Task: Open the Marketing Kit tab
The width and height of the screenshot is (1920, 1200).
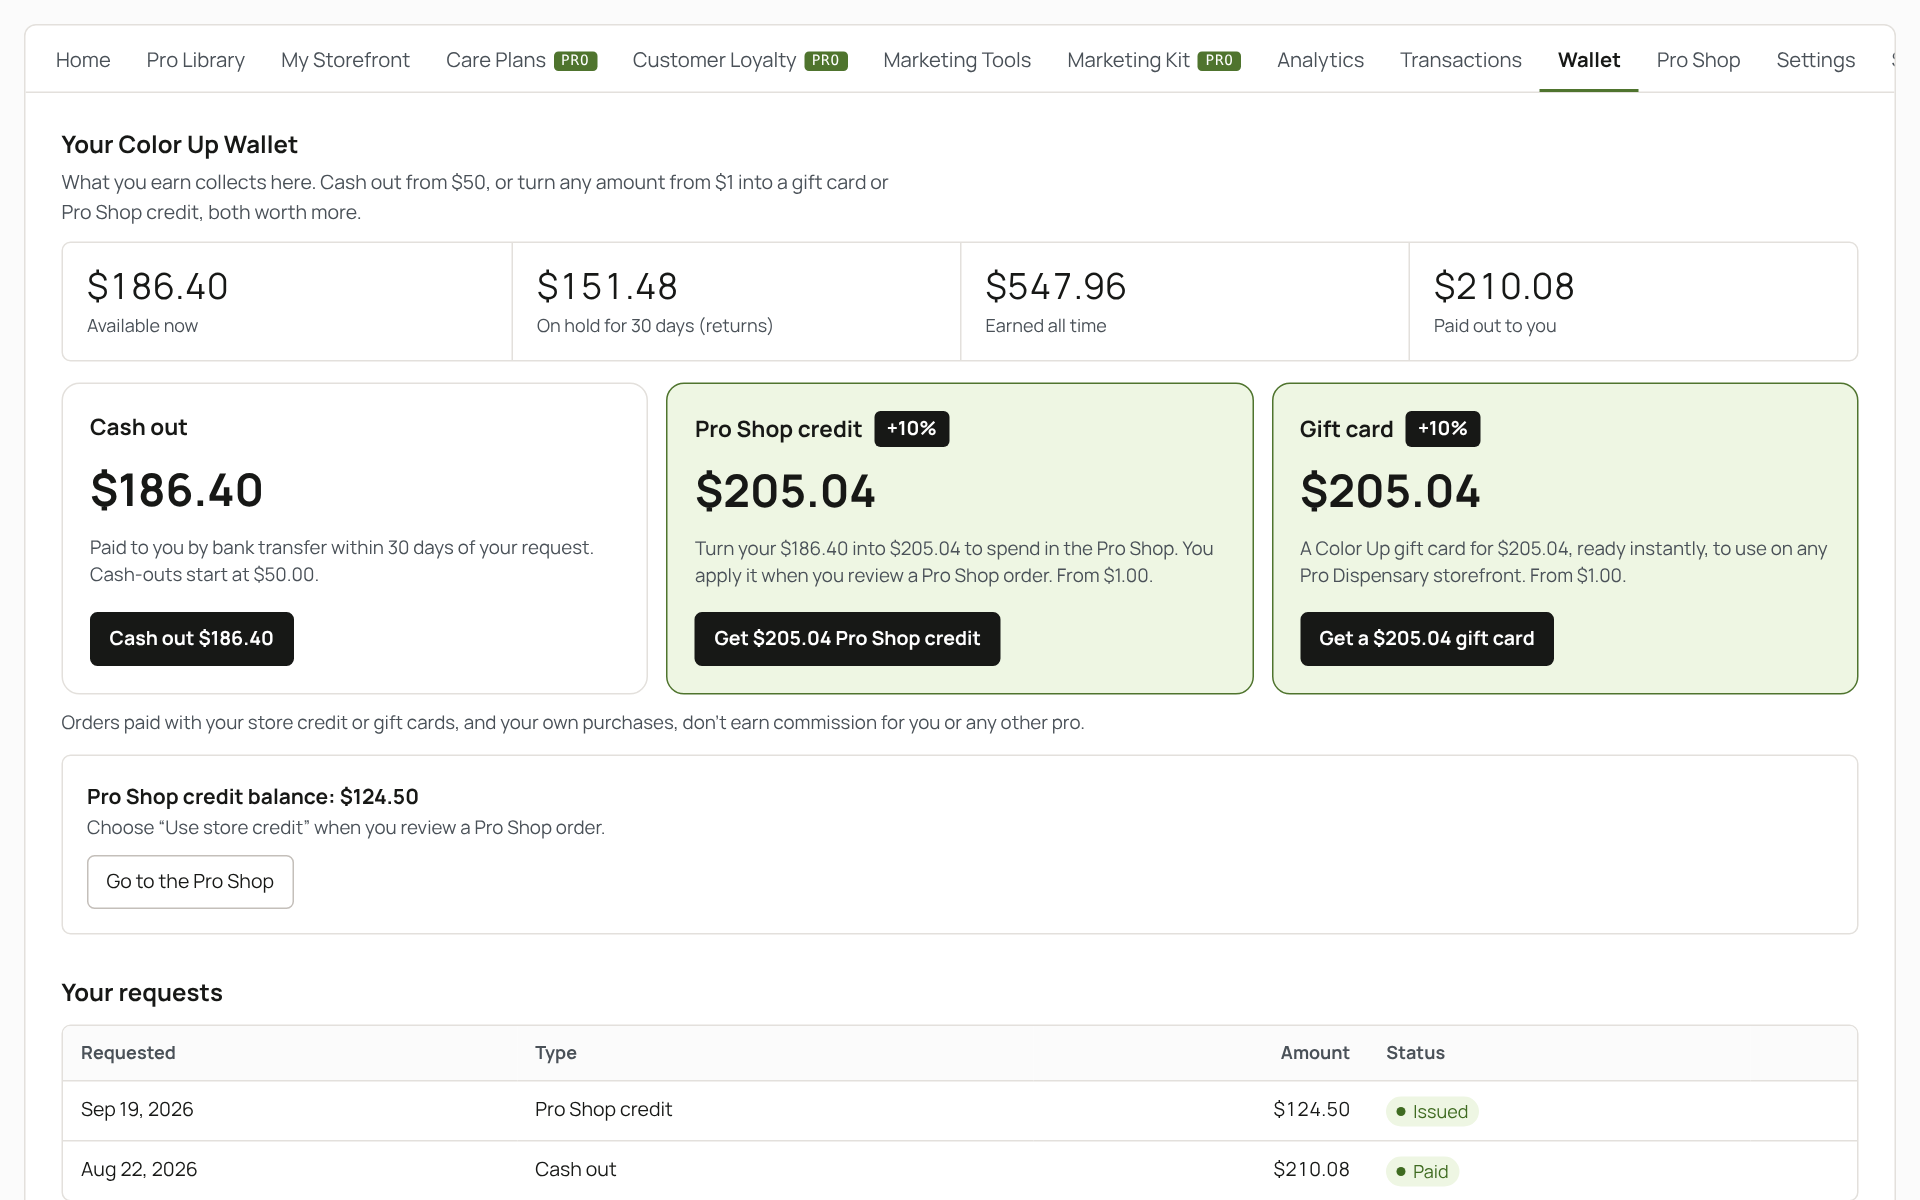Action: pyautogui.click(x=1154, y=60)
